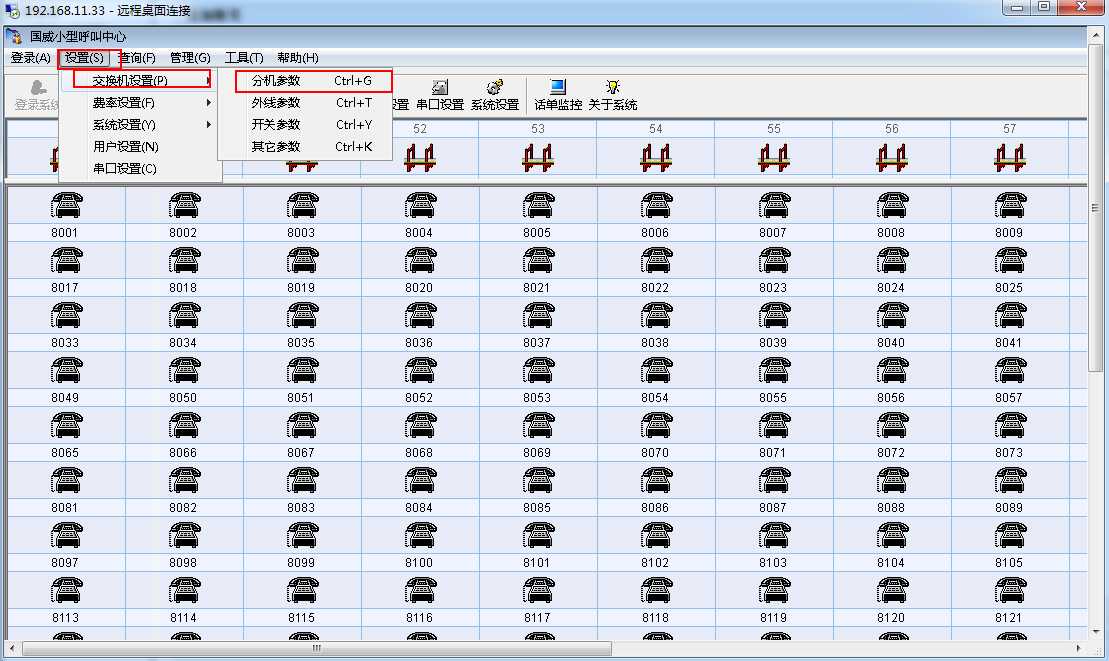1109x661 pixels.
Task: Expand the 费率设置(F) submenu
Action: click(140, 103)
